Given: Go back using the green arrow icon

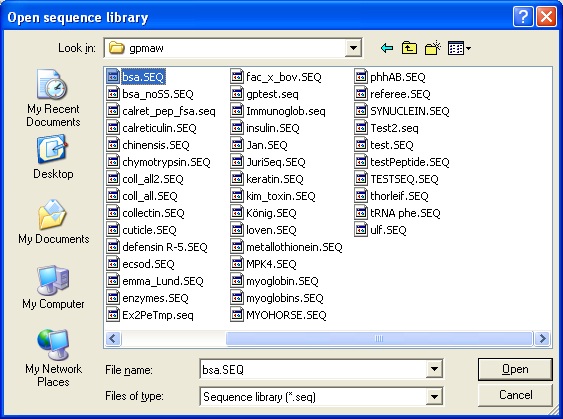Looking at the screenshot, I should pyautogui.click(x=387, y=48).
